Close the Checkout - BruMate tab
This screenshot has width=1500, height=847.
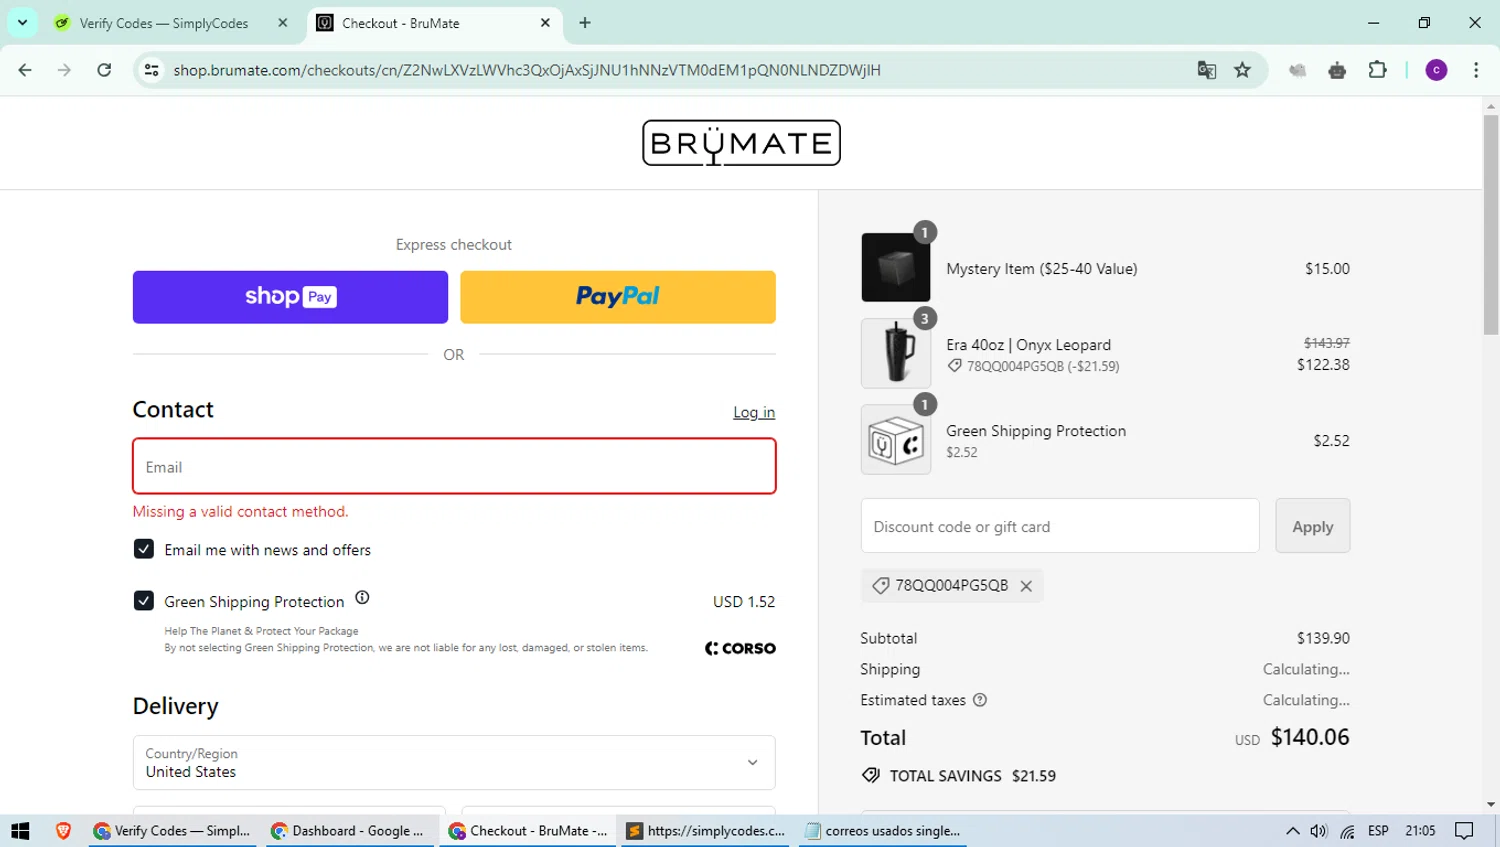tap(545, 23)
